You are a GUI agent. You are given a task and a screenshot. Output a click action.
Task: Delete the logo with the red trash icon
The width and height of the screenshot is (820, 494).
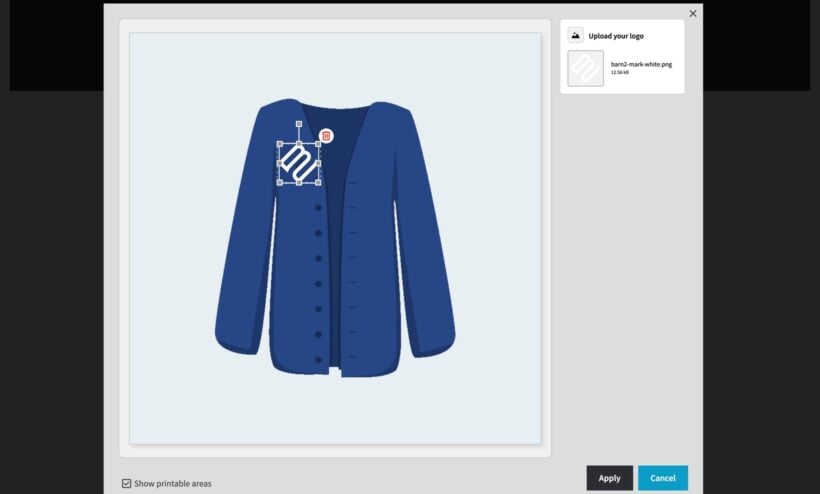coord(326,136)
